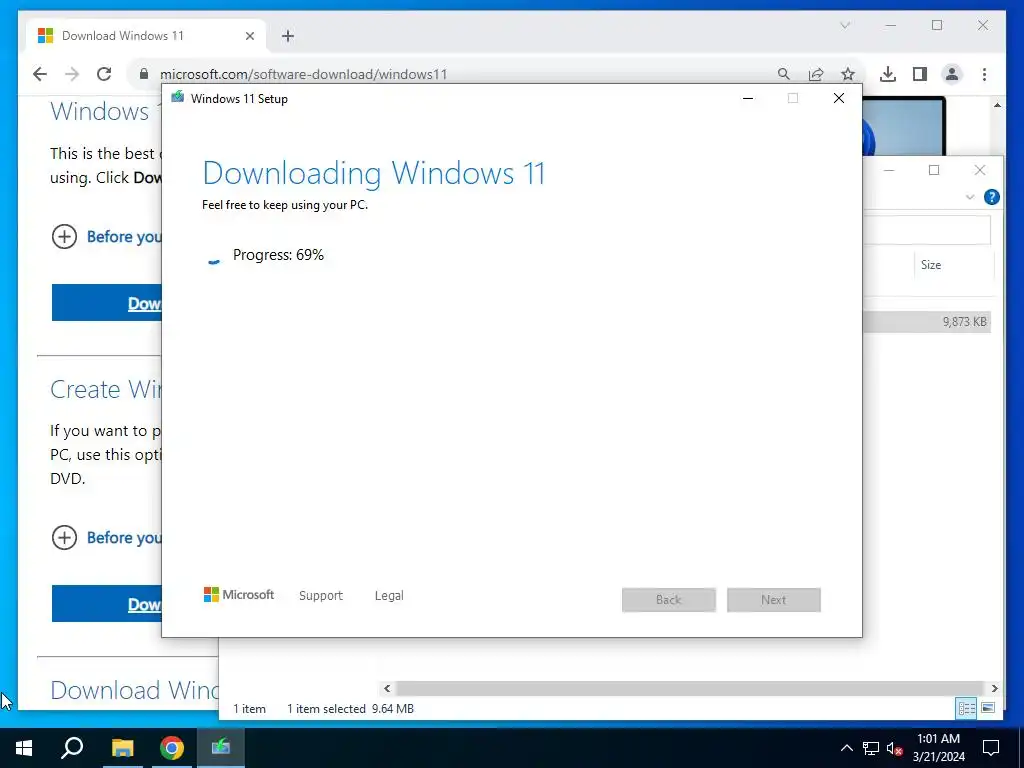The height and width of the screenshot is (768, 1024).
Task: Minimize the Windows 11 Setup window
Action: coord(748,98)
